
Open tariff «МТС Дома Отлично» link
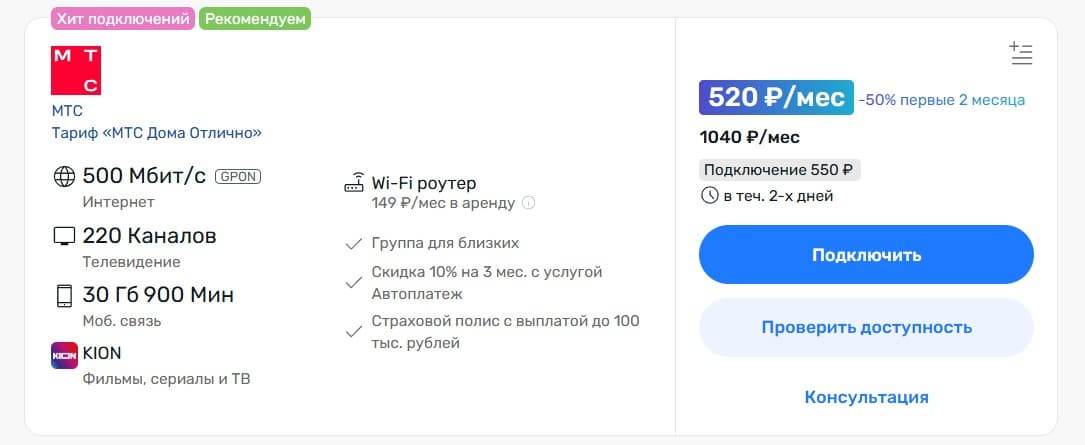pos(157,133)
